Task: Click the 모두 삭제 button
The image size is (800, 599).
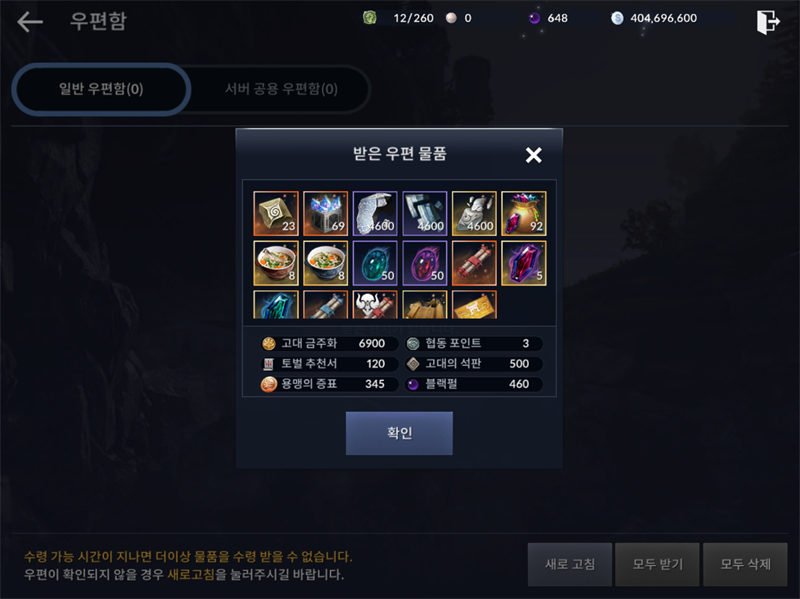Action: tap(745, 564)
